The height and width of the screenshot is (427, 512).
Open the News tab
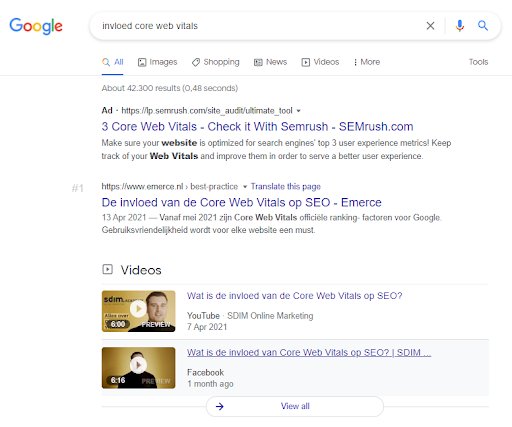point(270,62)
